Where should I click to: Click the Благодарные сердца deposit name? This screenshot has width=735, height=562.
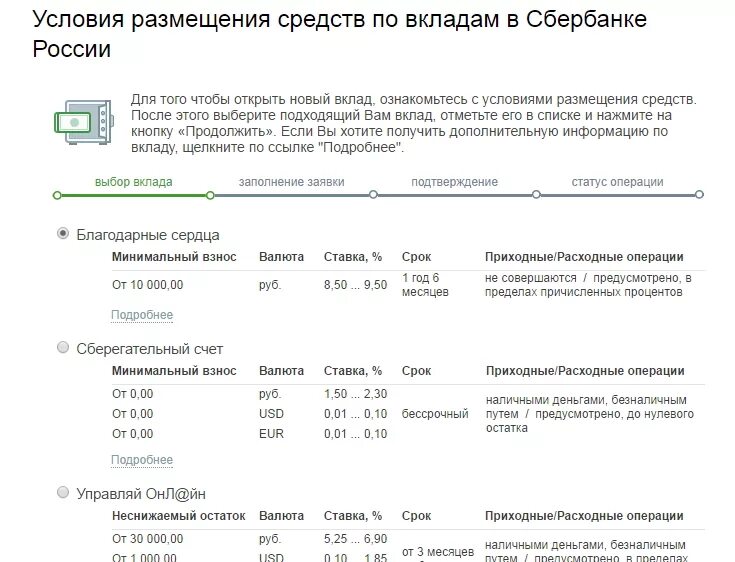tap(148, 235)
